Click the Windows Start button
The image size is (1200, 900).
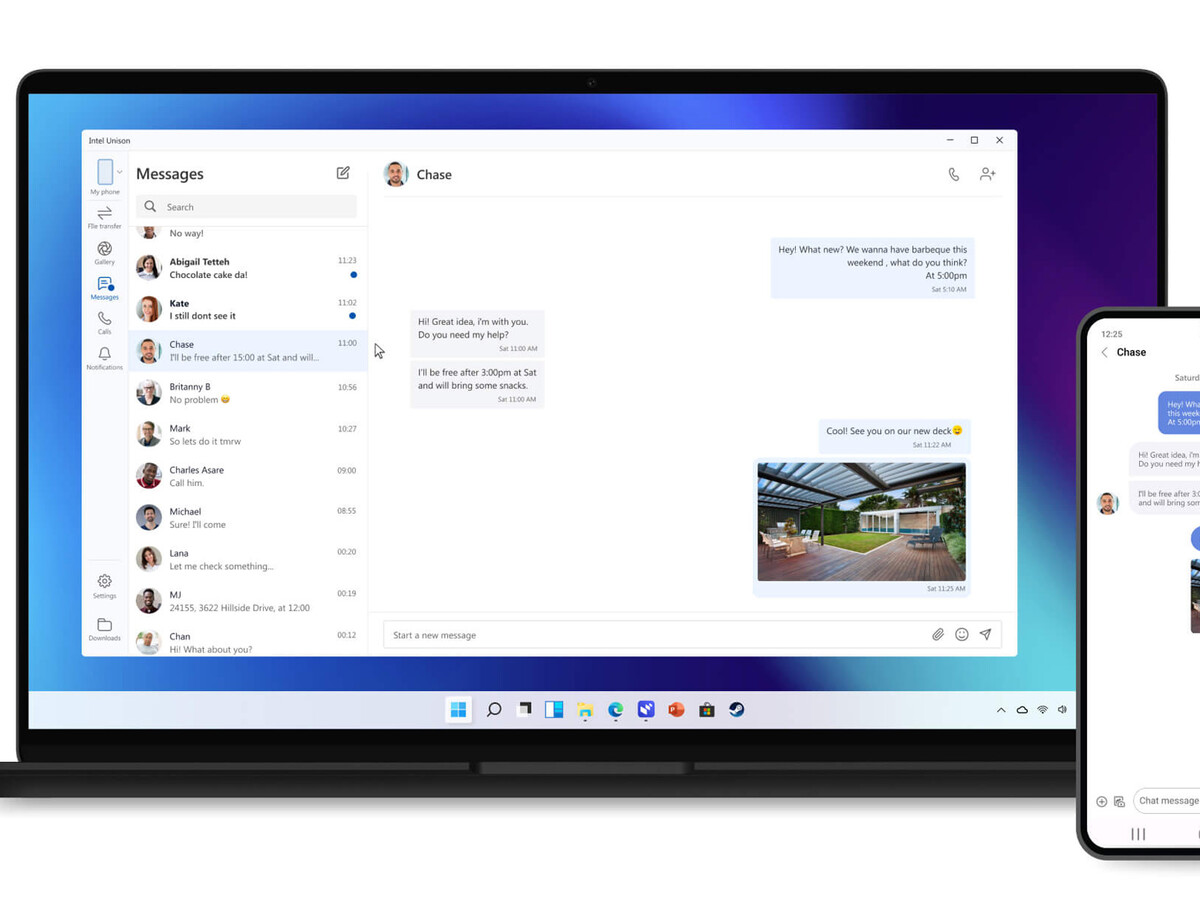(x=458, y=710)
